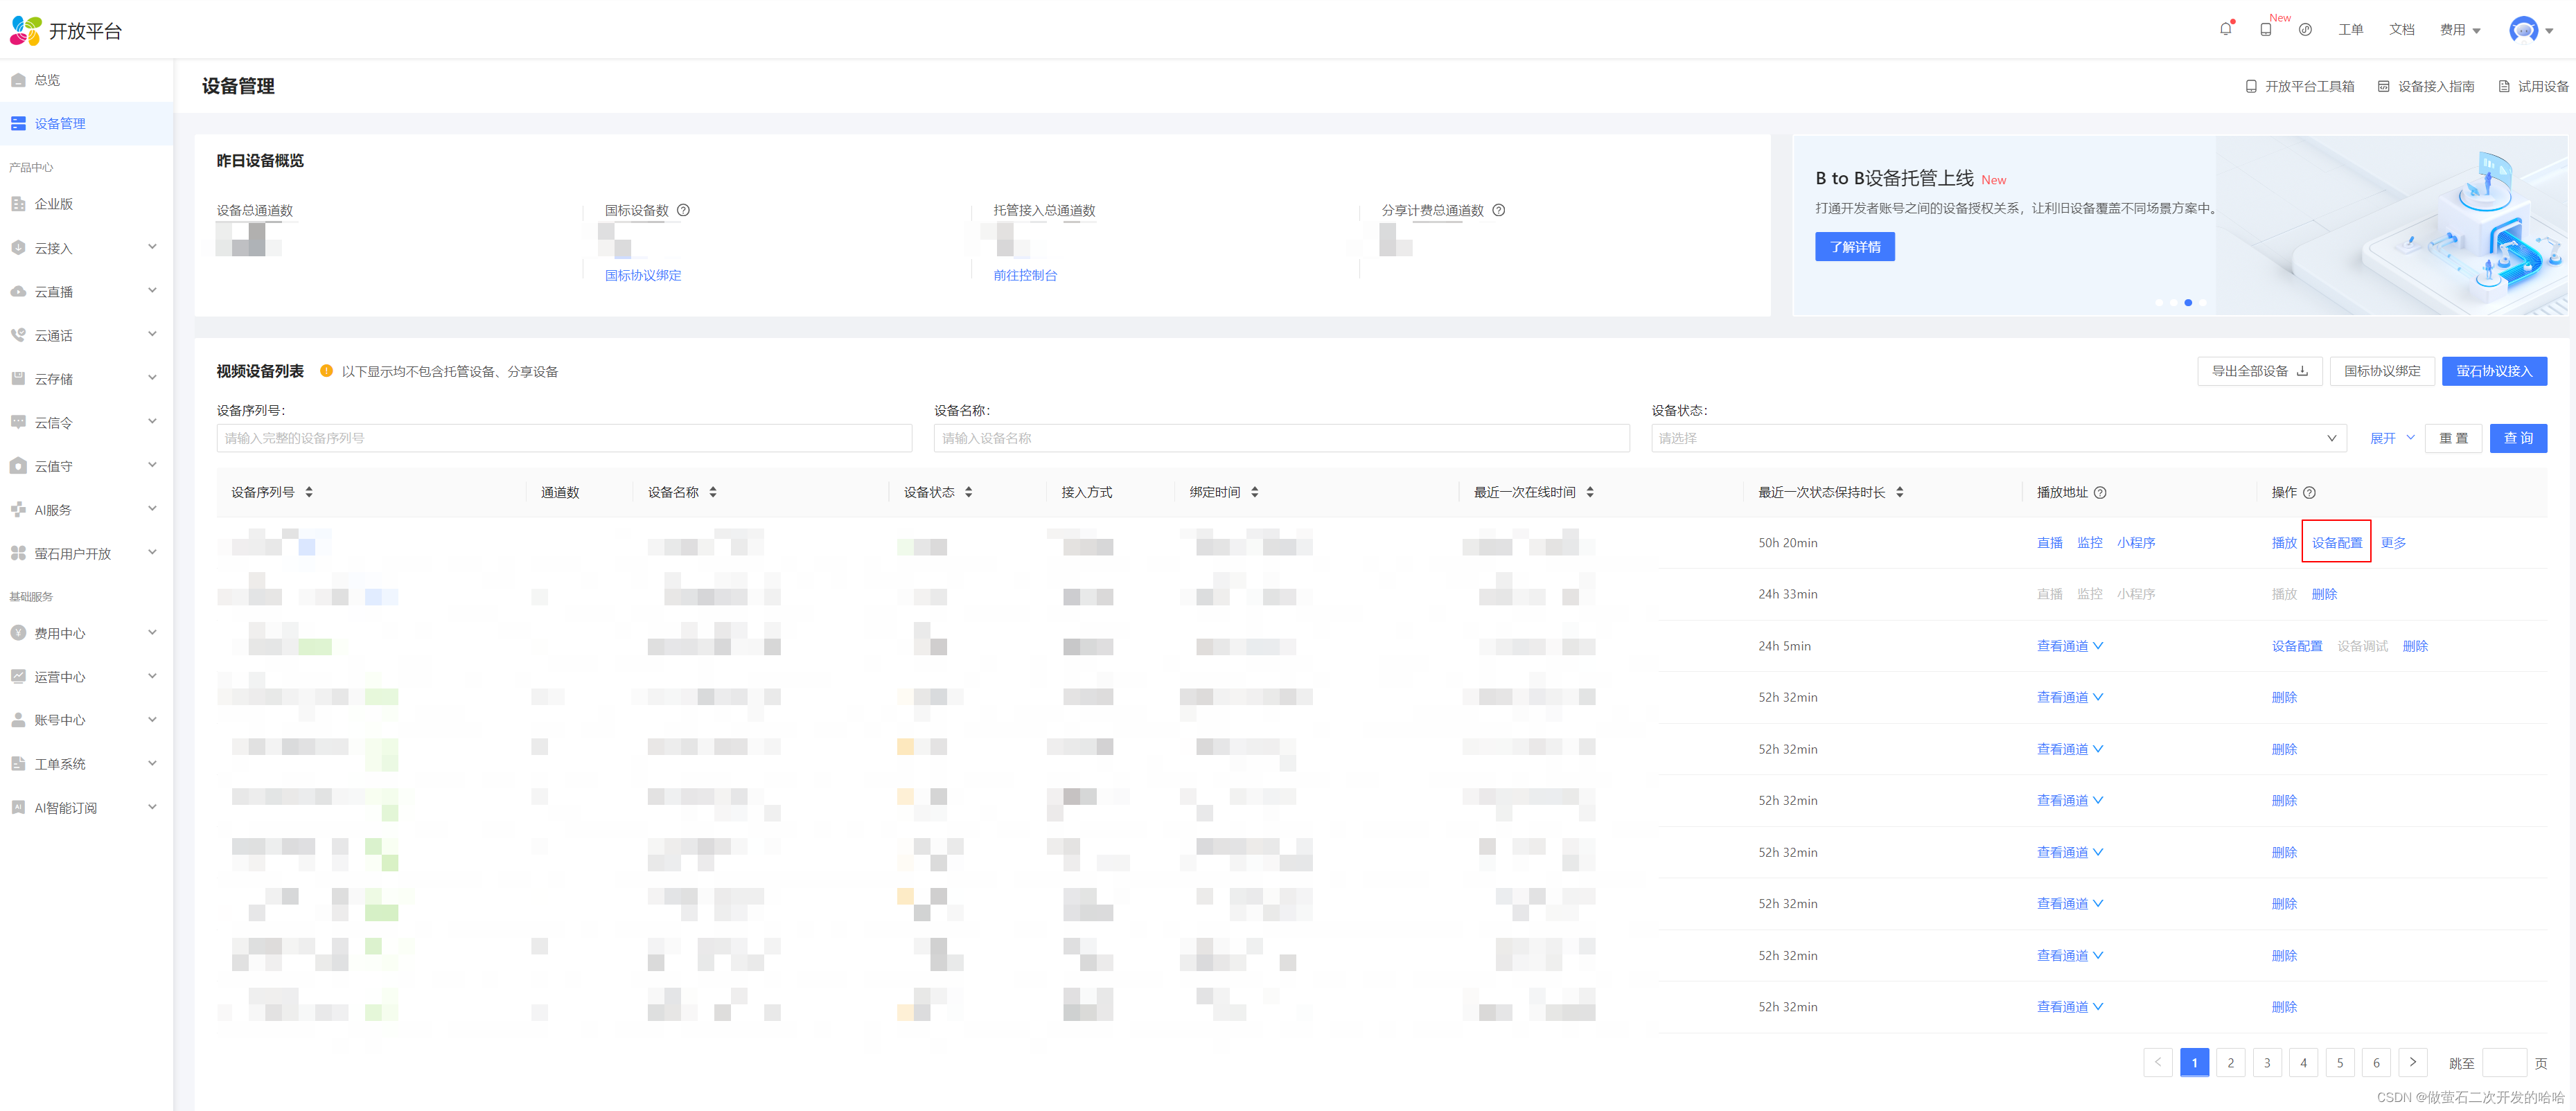Click the 设备序列号 search input field
The image size is (2576, 1111).
[x=564, y=438]
